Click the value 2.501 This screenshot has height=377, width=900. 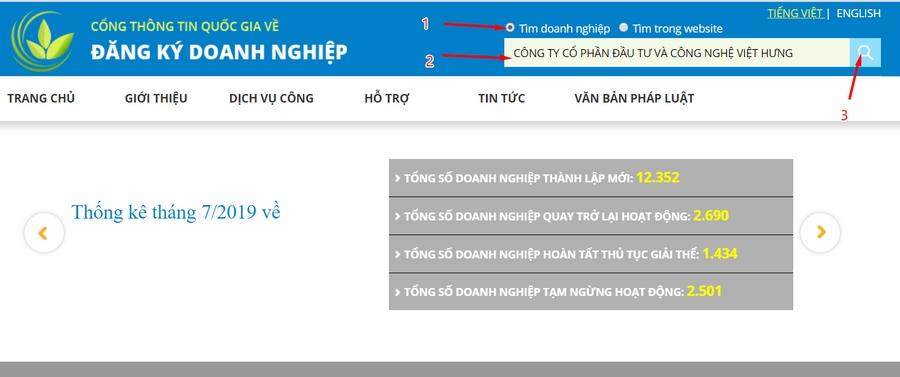[704, 291]
